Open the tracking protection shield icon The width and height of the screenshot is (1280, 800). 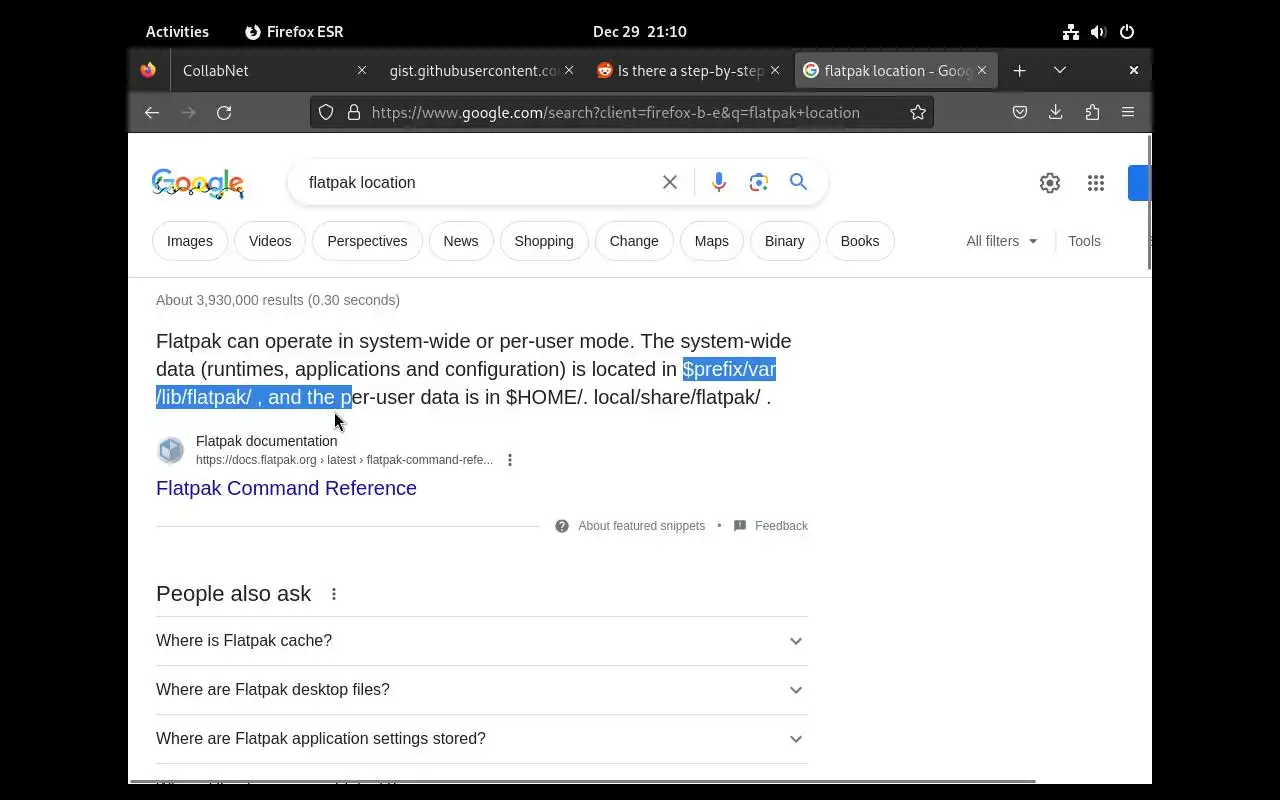click(x=326, y=113)
